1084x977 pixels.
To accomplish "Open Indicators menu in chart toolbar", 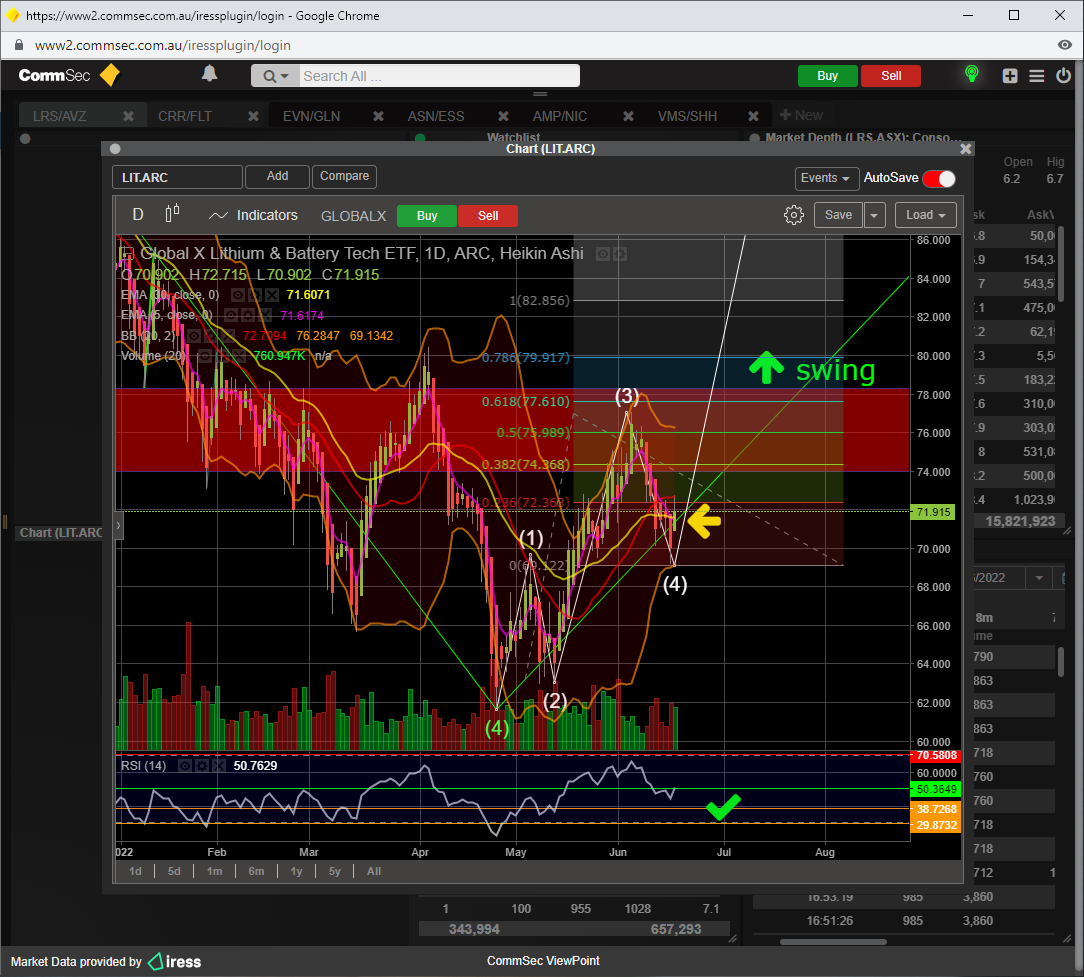I will point(253,215).
